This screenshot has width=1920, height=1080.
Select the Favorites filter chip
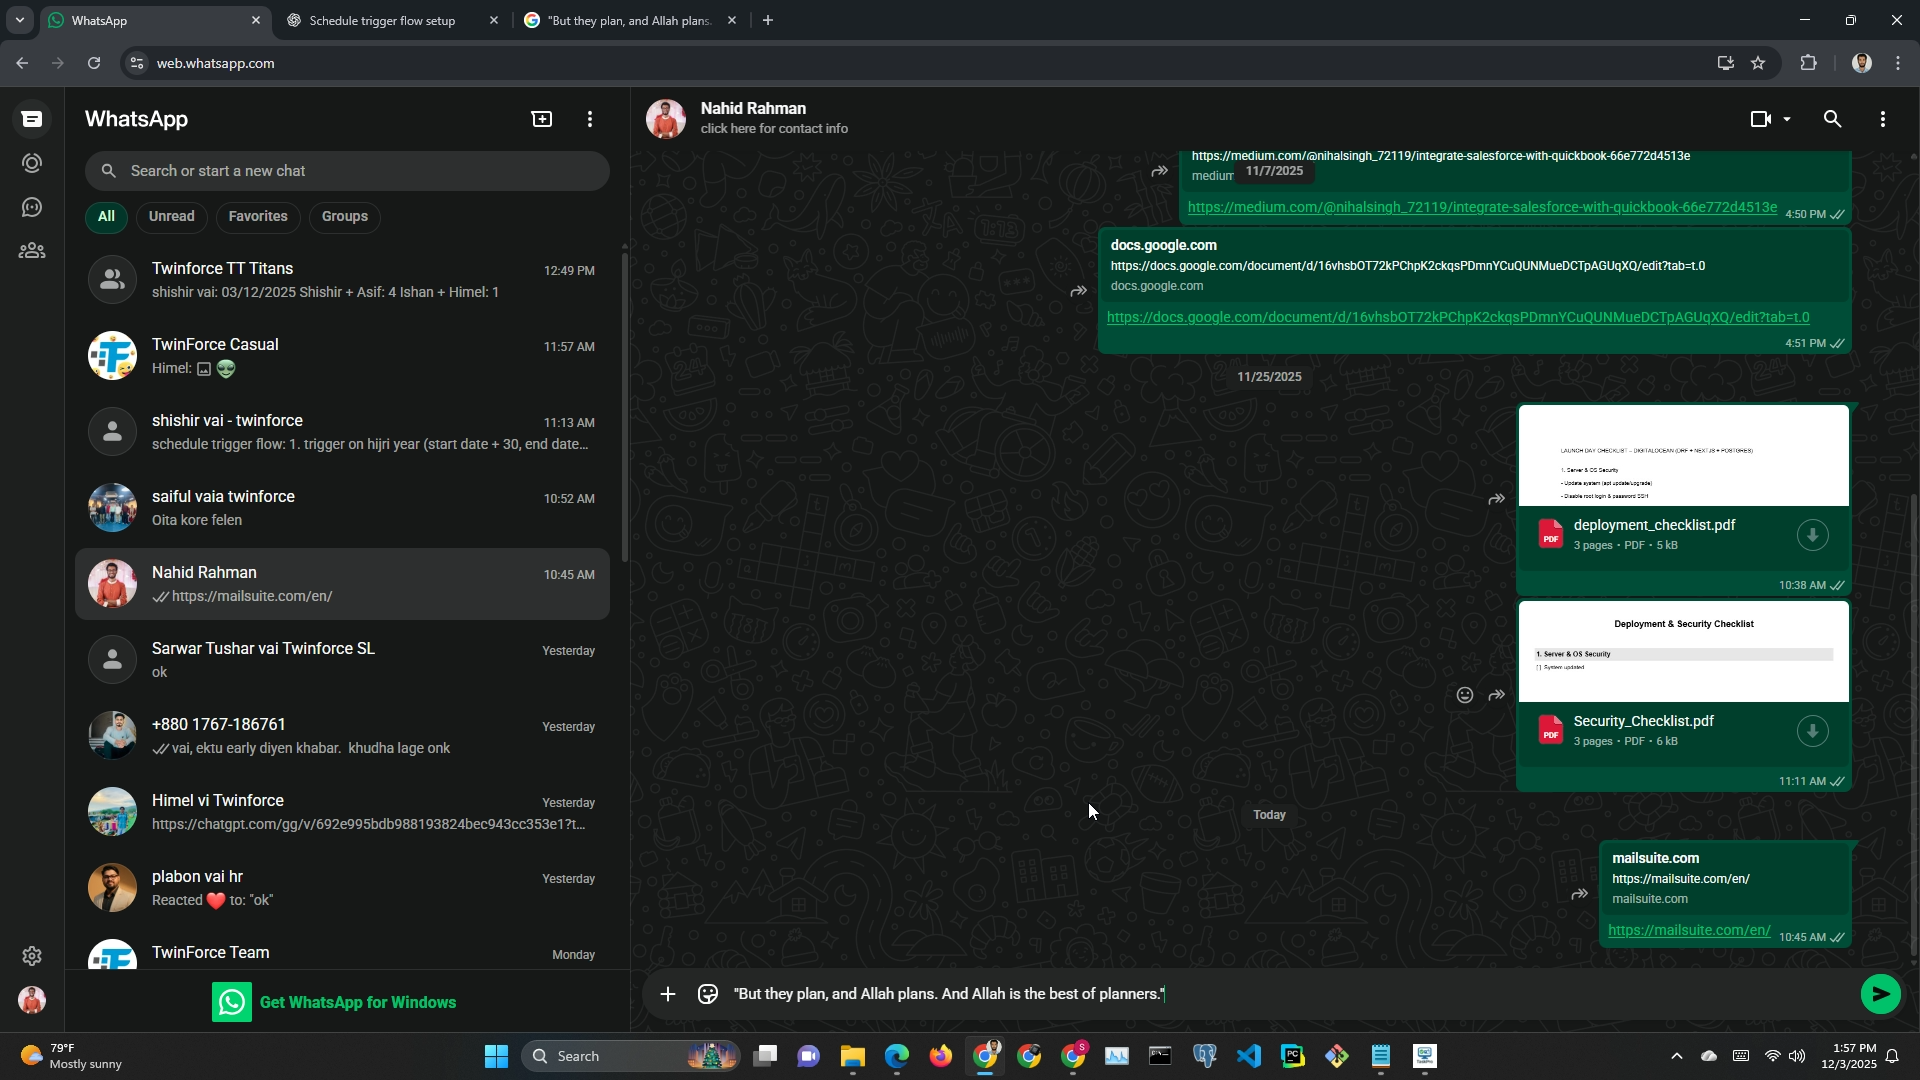pos(257,217)
